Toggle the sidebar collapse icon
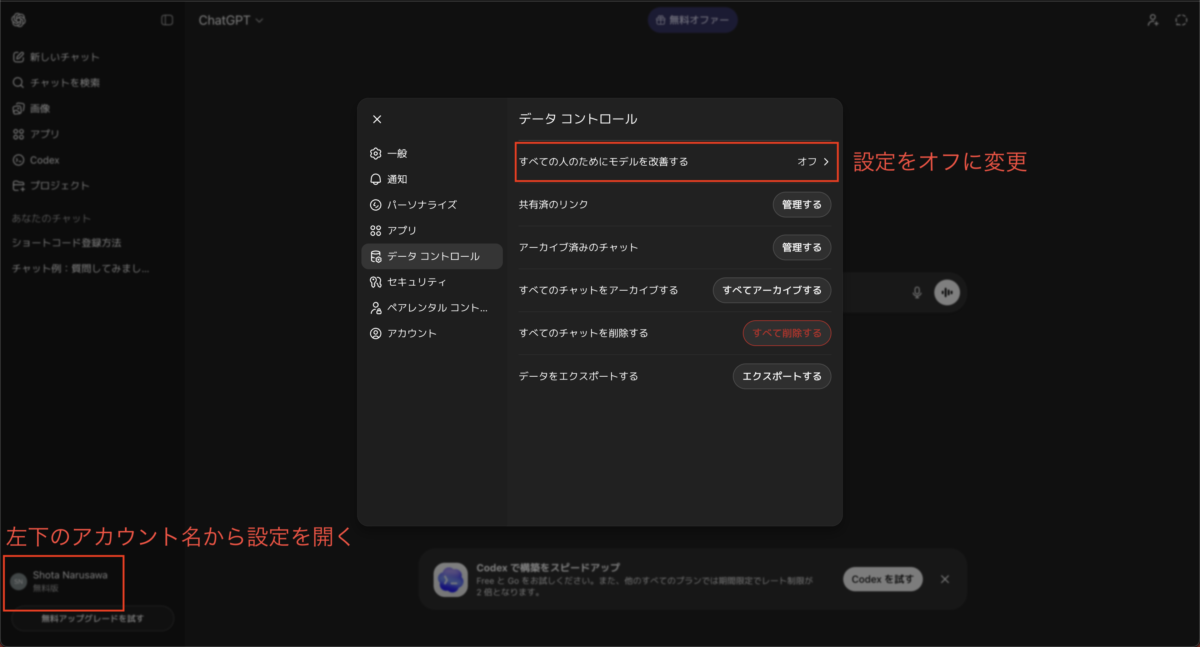 [167, 20]
